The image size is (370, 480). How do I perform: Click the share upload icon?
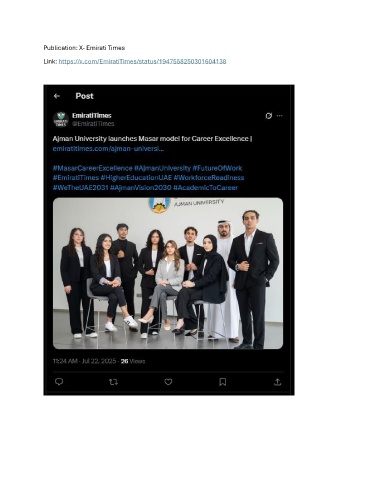278,382
